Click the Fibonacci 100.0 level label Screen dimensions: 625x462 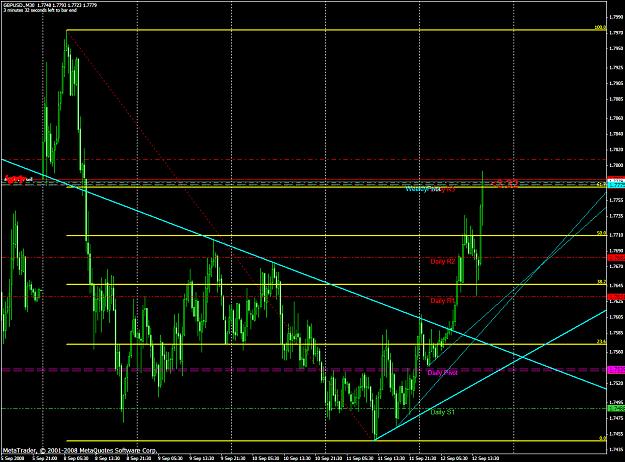[600, 28]
